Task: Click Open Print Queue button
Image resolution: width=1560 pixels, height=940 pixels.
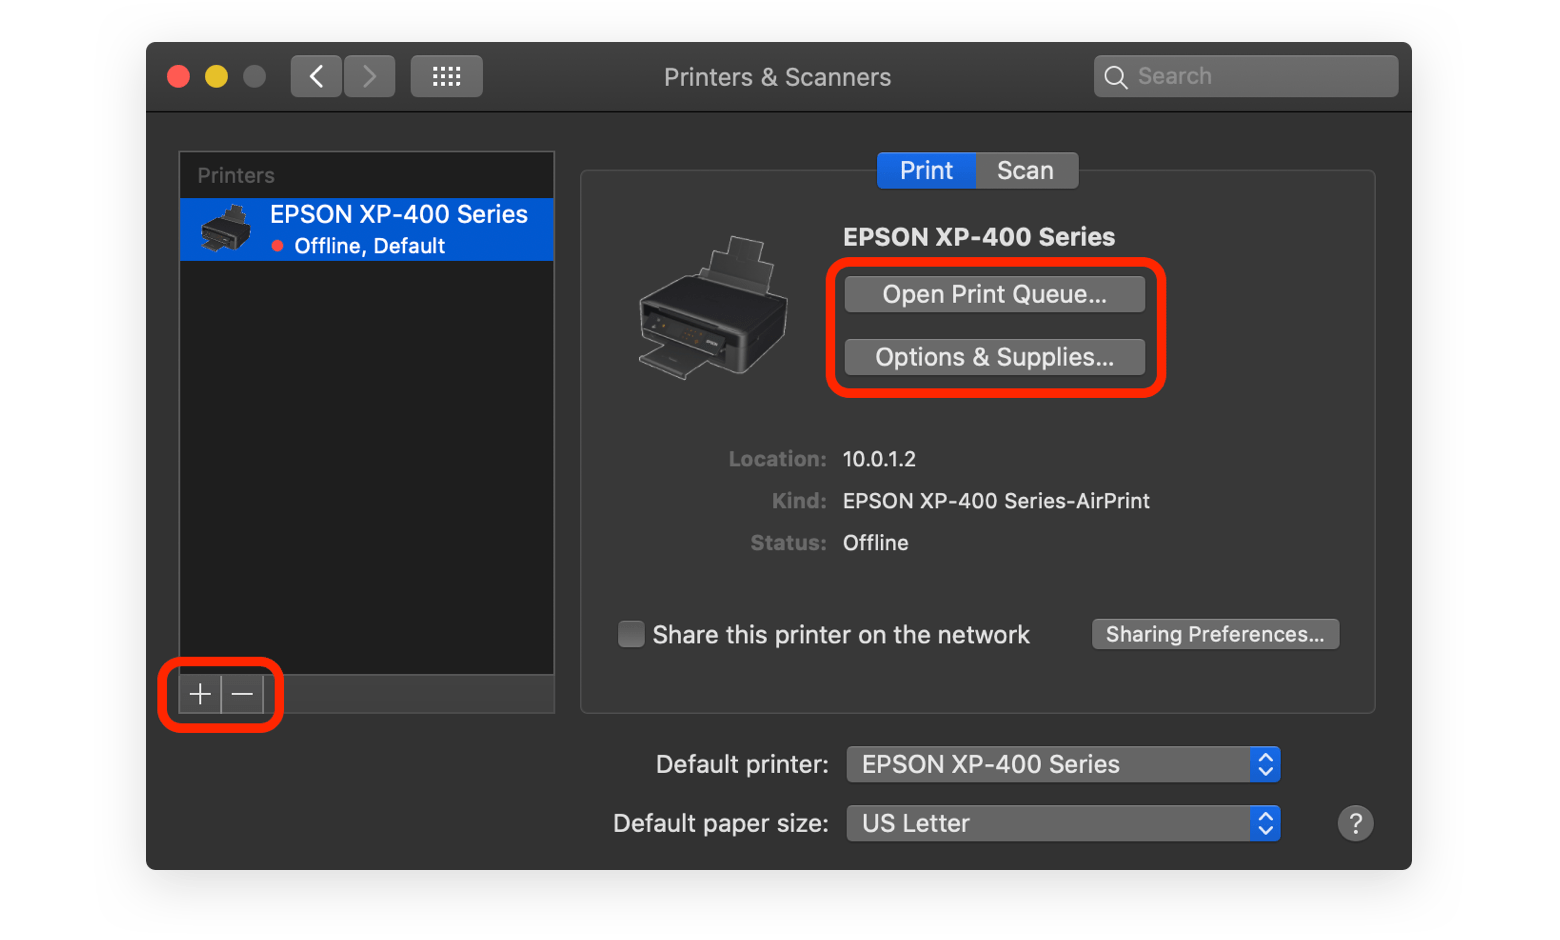Action: 994,294
